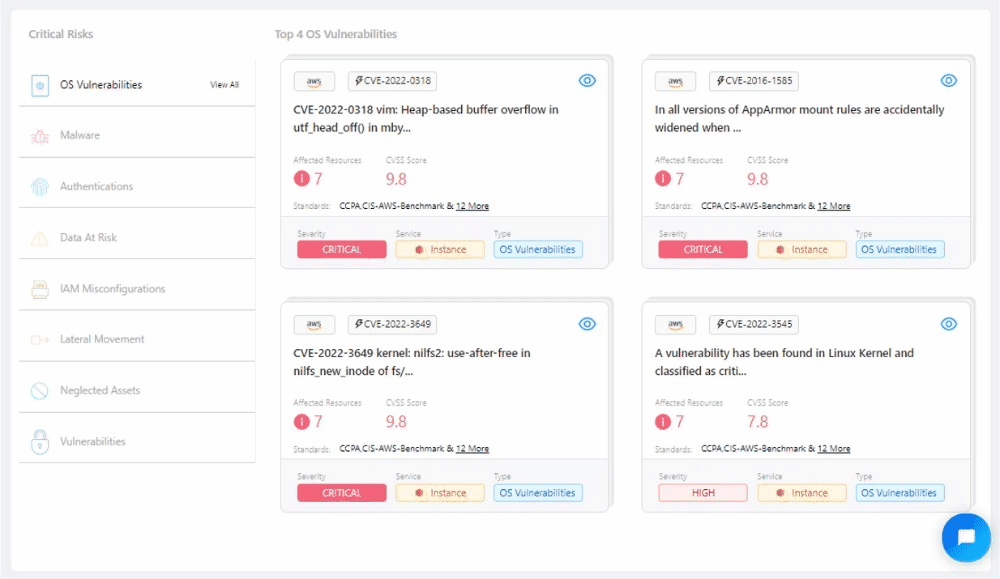The image size is (1000, 579).
Task: Click the Malware bug icon
Action: (40, 136)
